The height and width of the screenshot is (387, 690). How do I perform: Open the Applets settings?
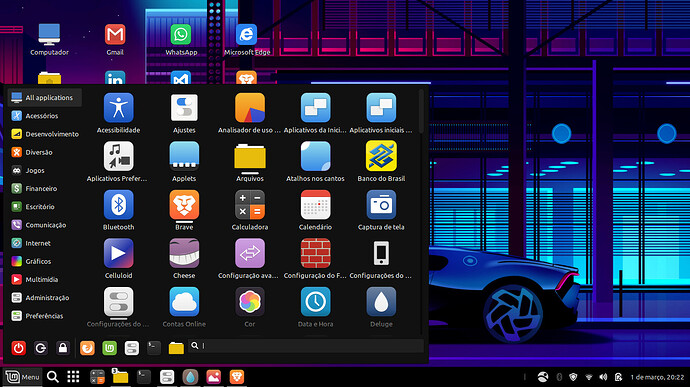coord(184,162)
